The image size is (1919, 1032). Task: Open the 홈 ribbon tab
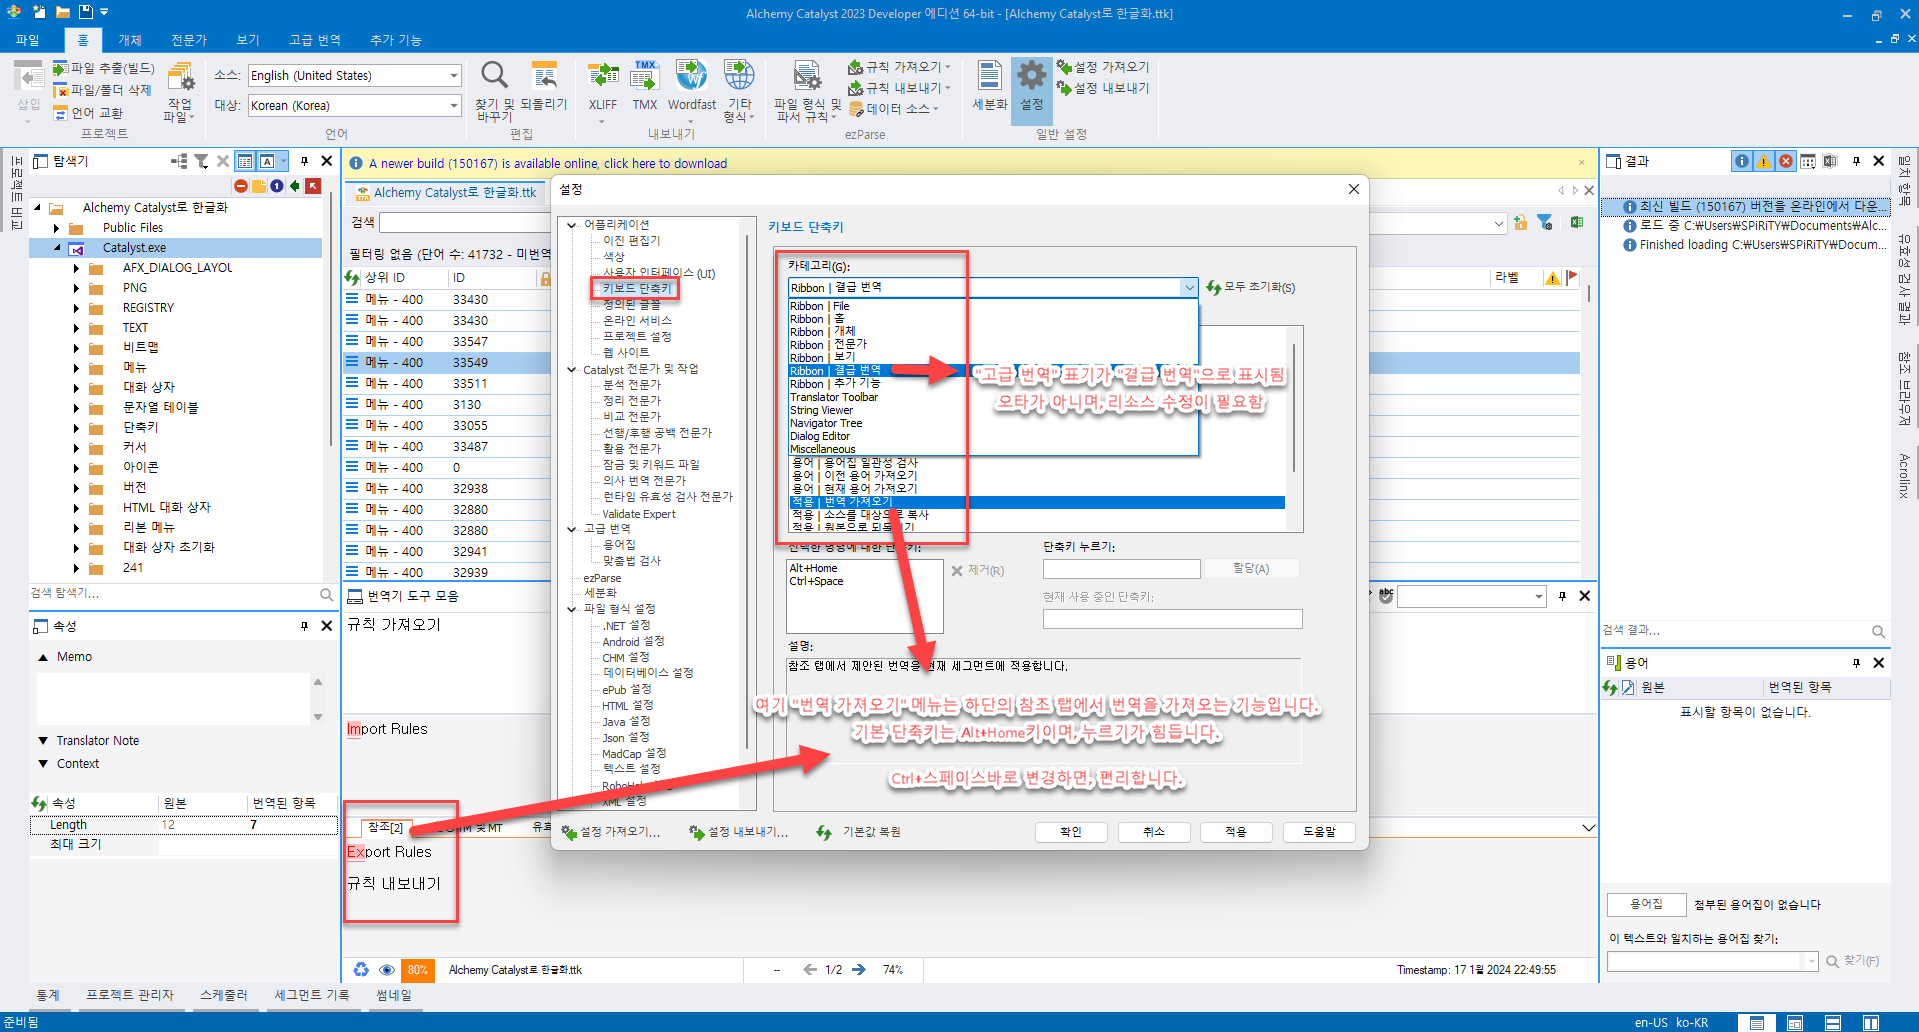(83, 40)
